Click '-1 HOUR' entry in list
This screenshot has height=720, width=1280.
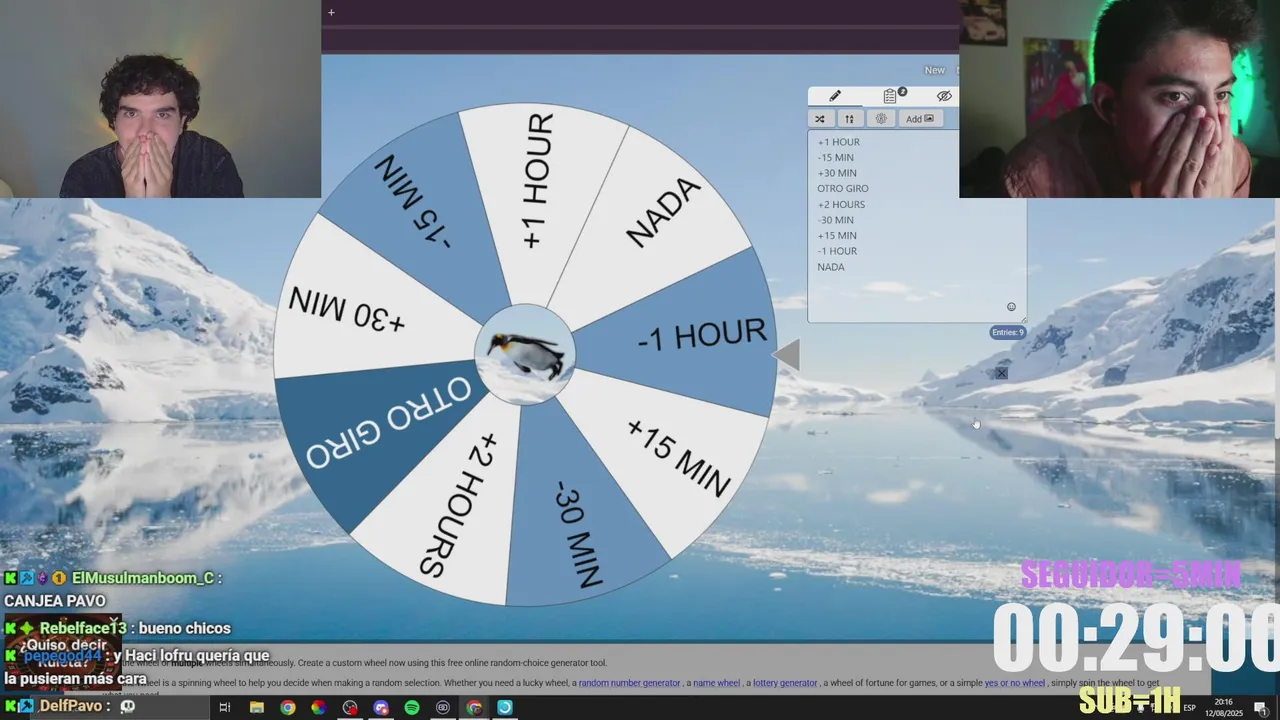[837, 251]
